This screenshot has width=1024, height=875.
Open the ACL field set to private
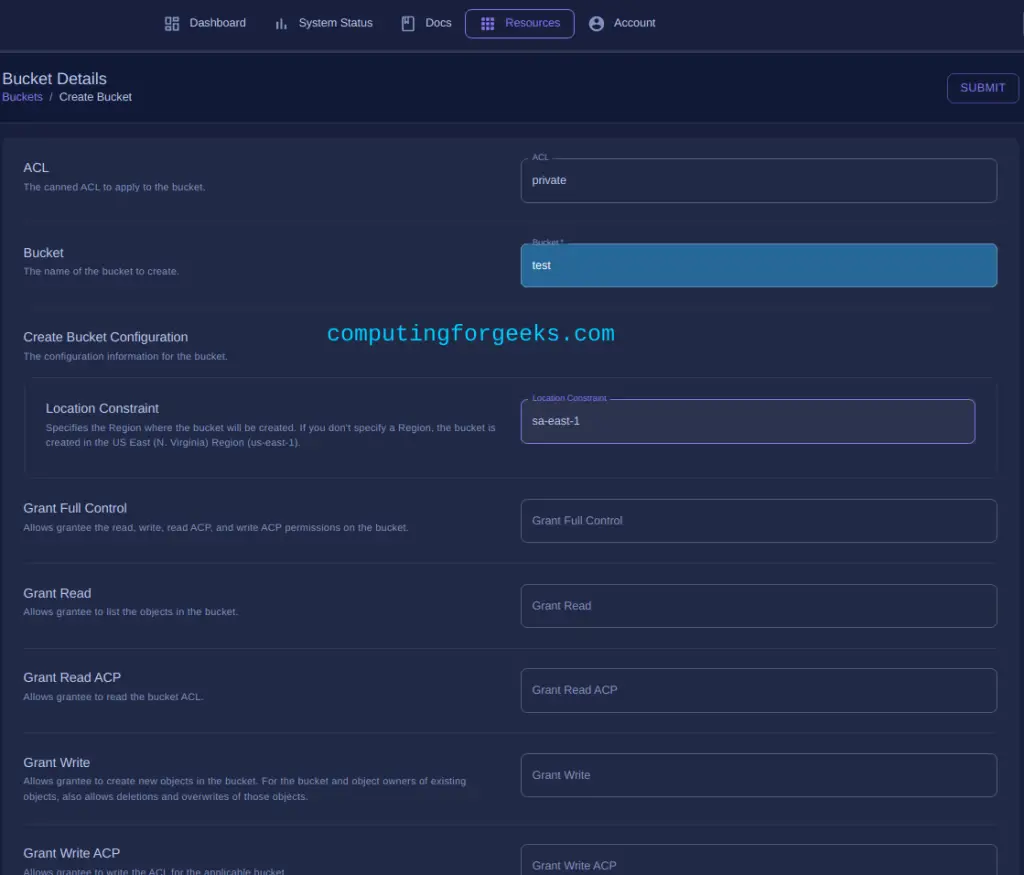click(758, 180)
